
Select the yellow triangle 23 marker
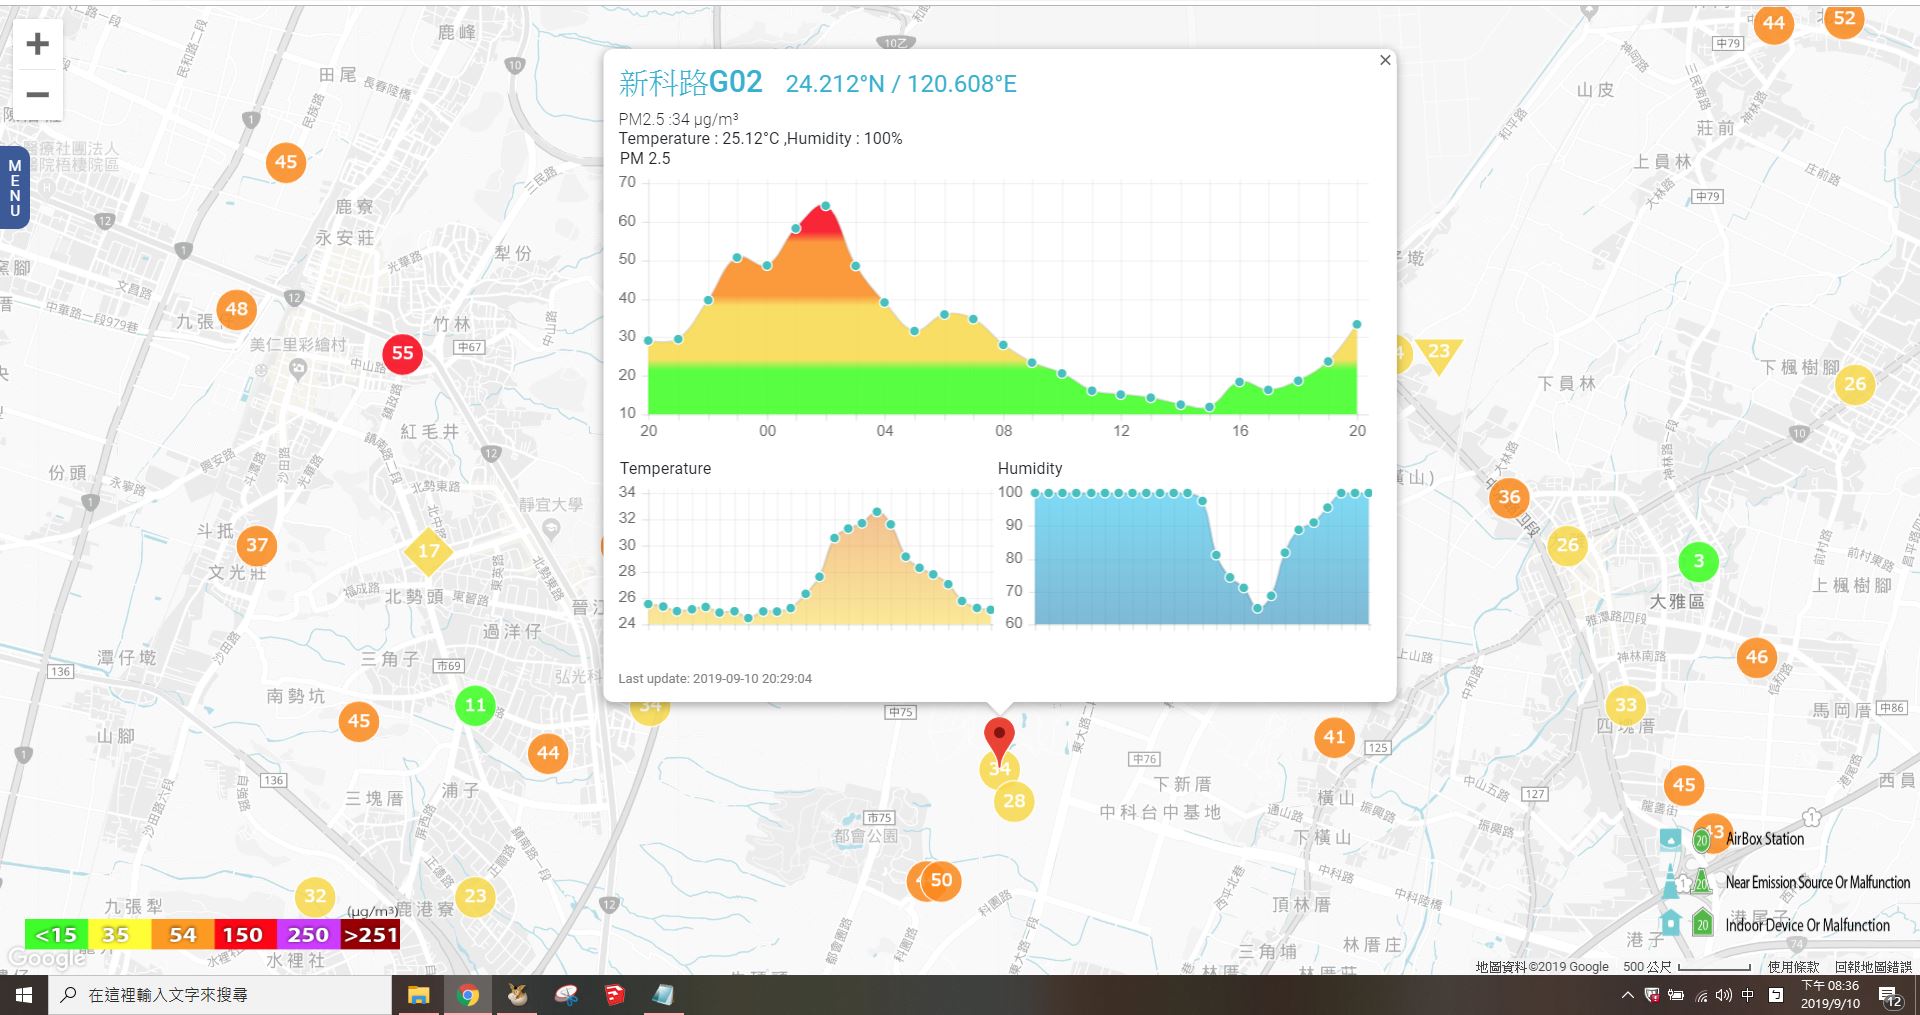click(x=1439, y=354)
